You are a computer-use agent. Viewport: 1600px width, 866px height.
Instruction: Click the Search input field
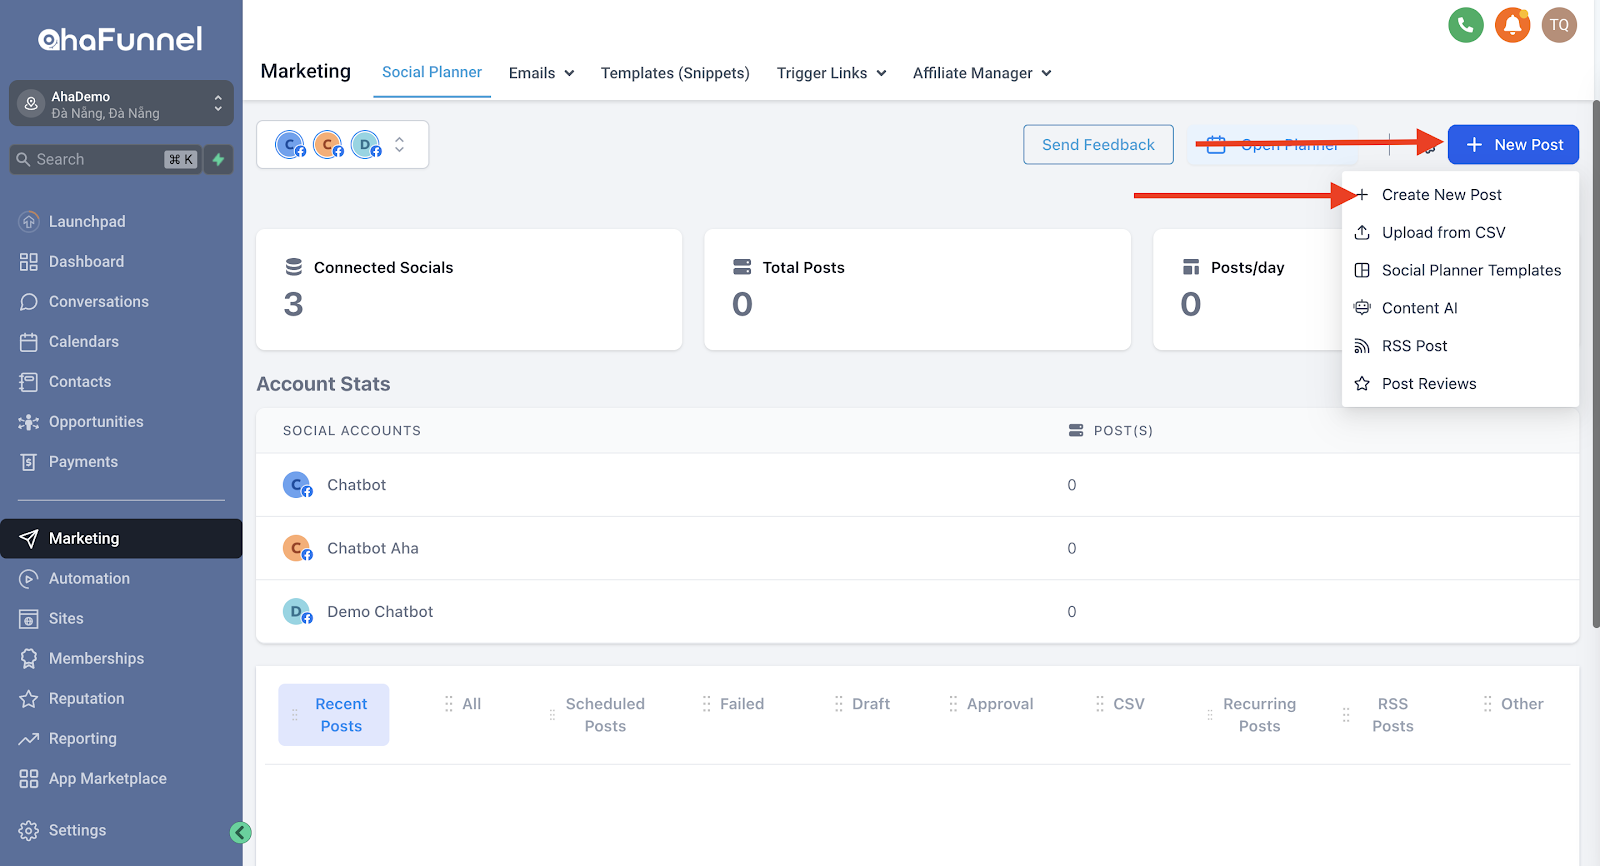click(104, 159)
